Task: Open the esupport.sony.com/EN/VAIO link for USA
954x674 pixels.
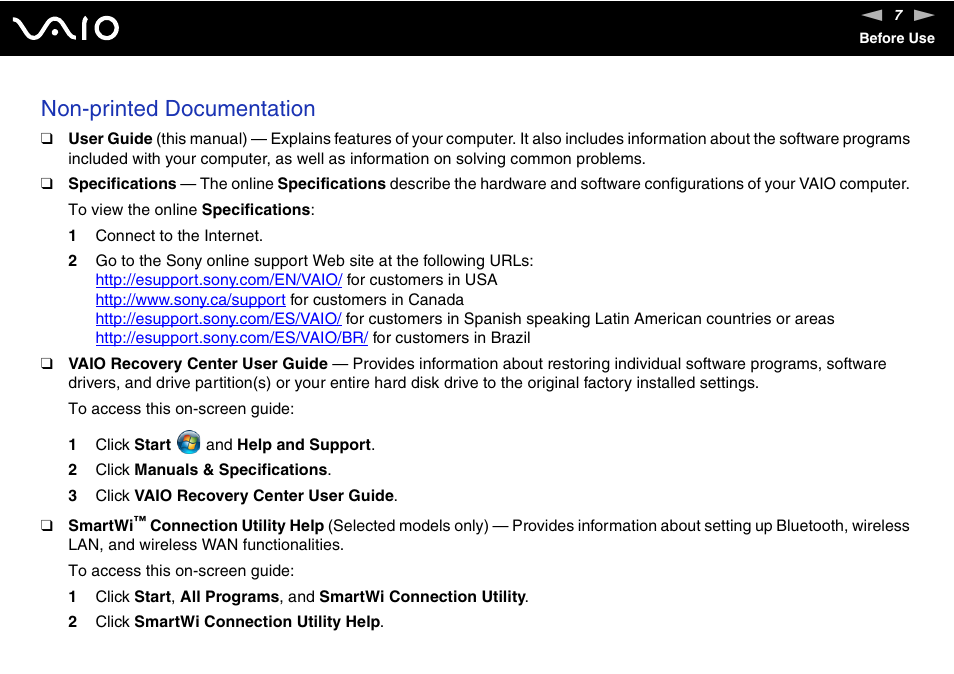Action: [x=218, y=280]
